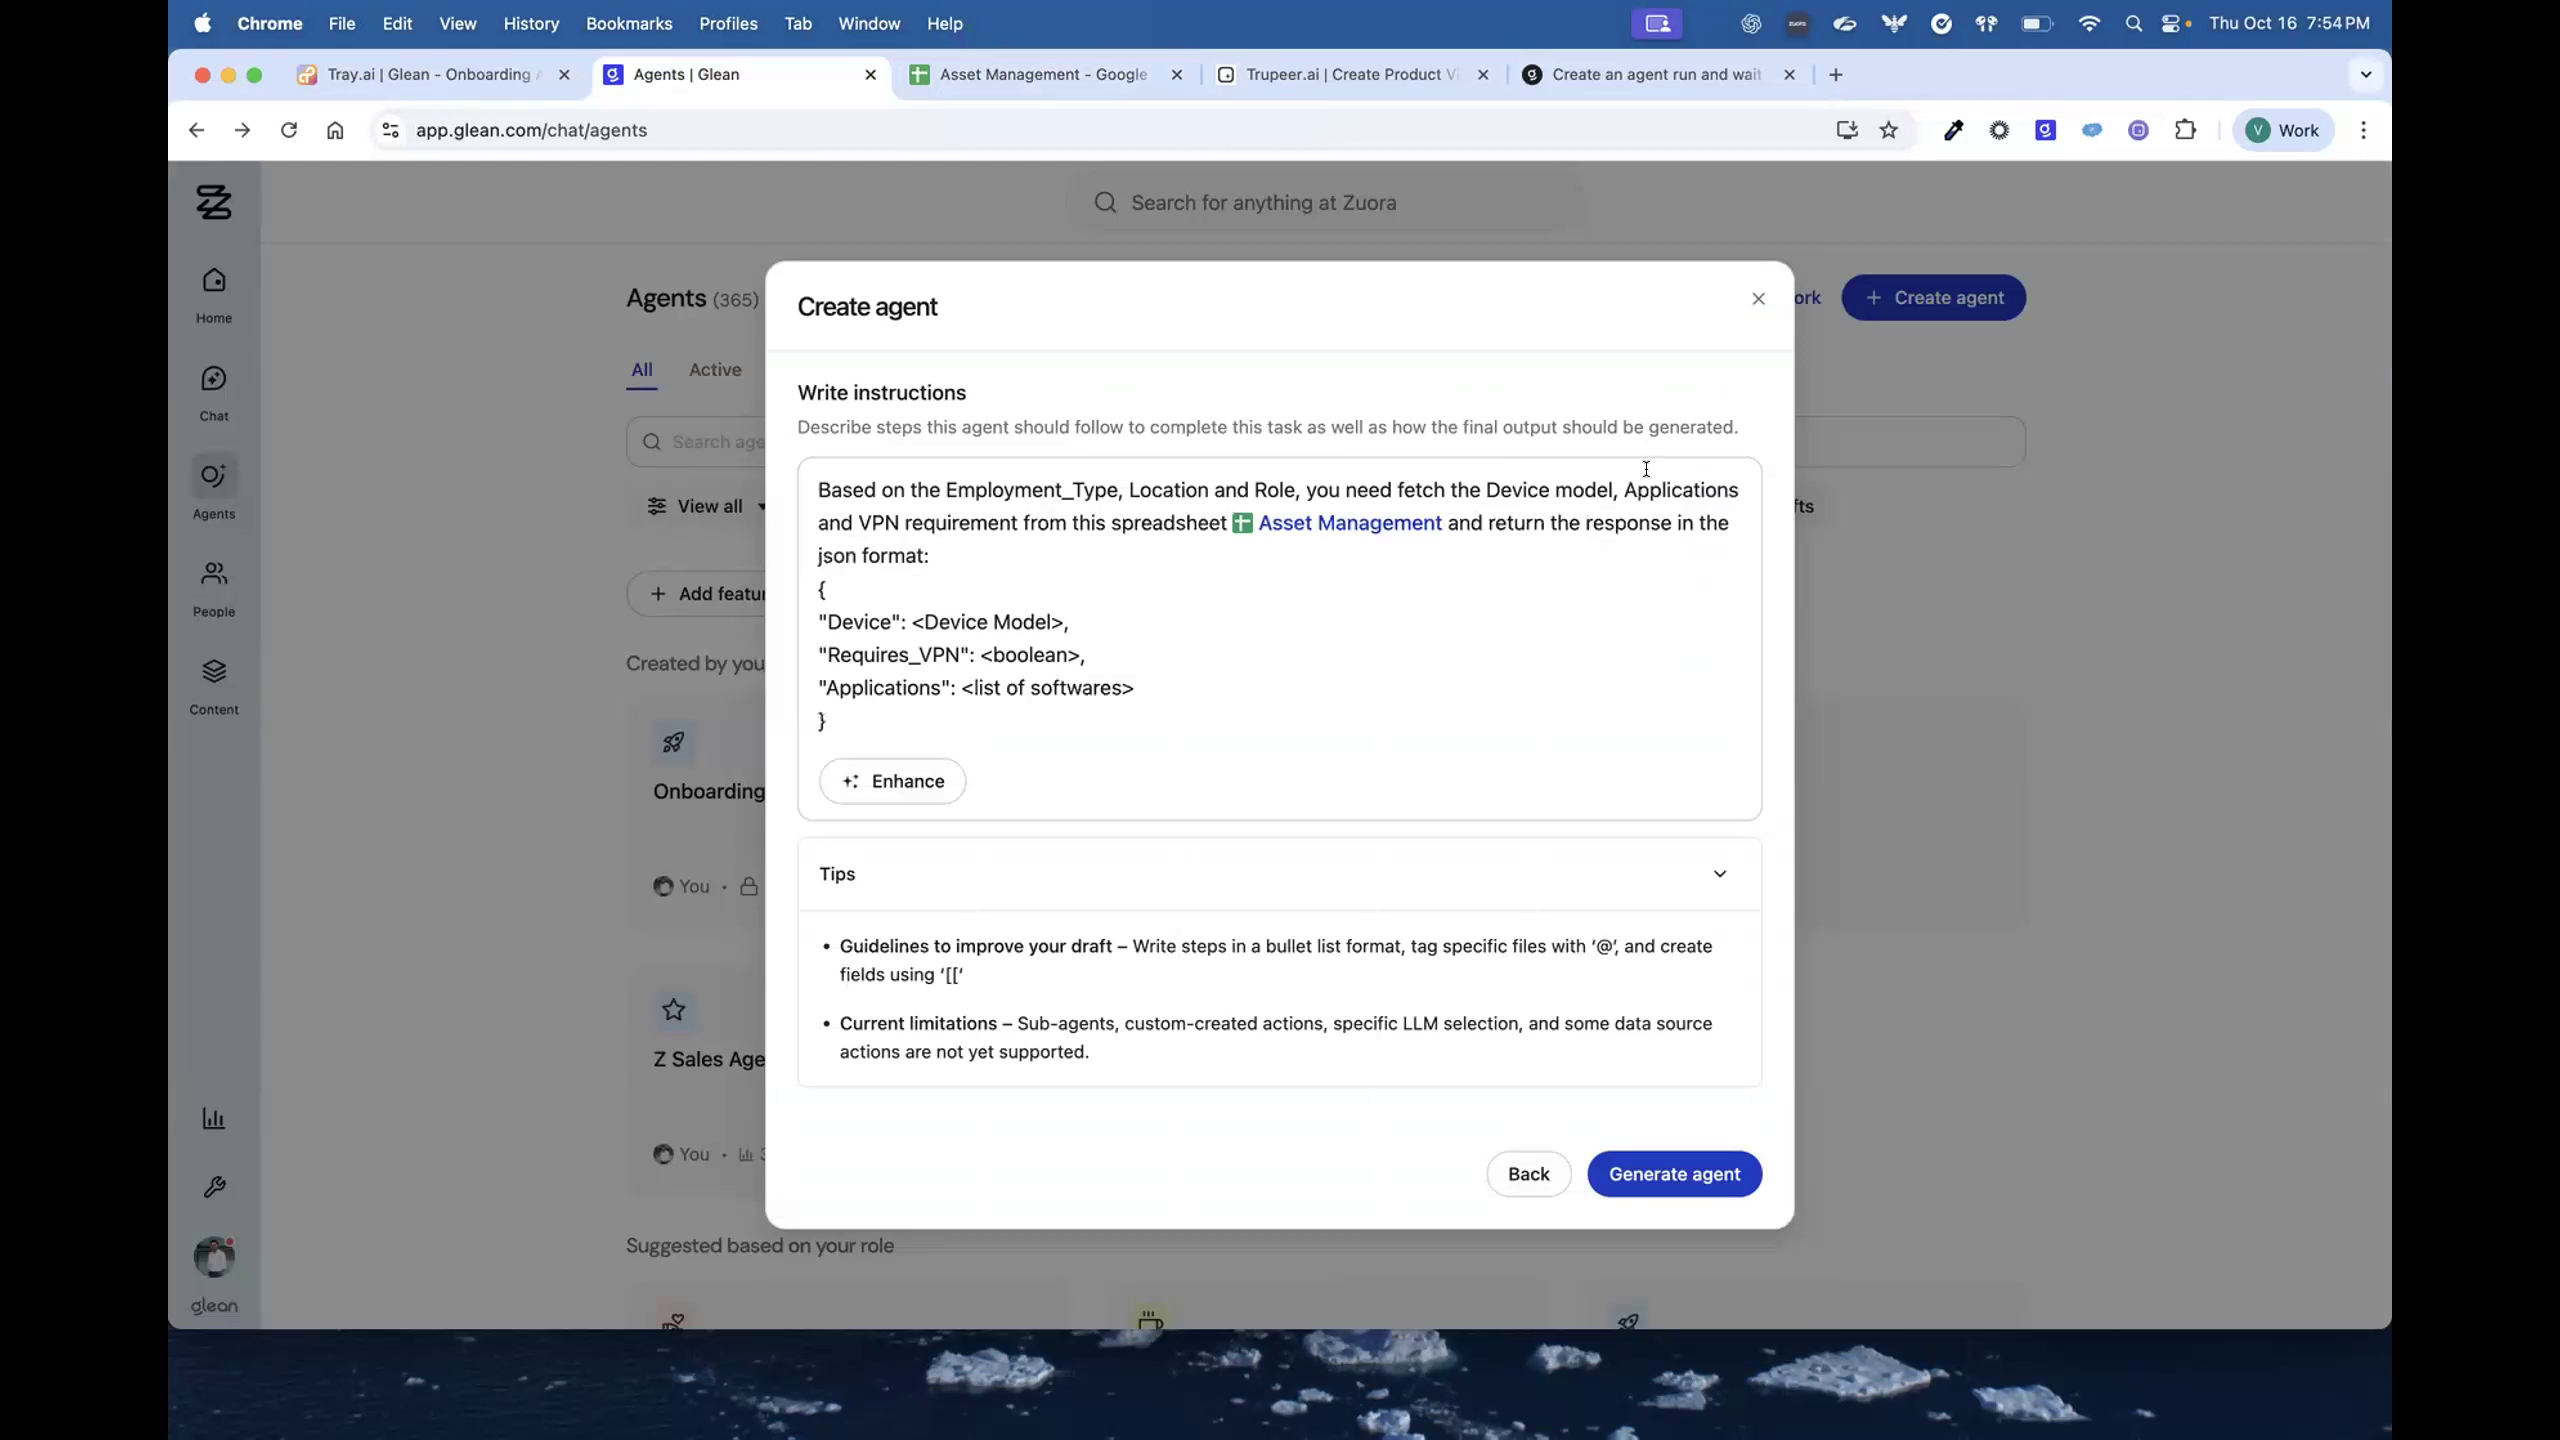Reload the page with the refresh icon
Image resolution: width=2560 pixels, height=1440 pixels.
pos(288,130)
